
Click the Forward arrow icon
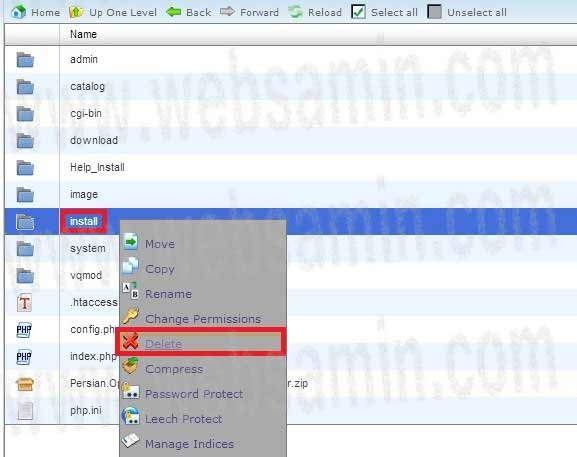(227, 12)
